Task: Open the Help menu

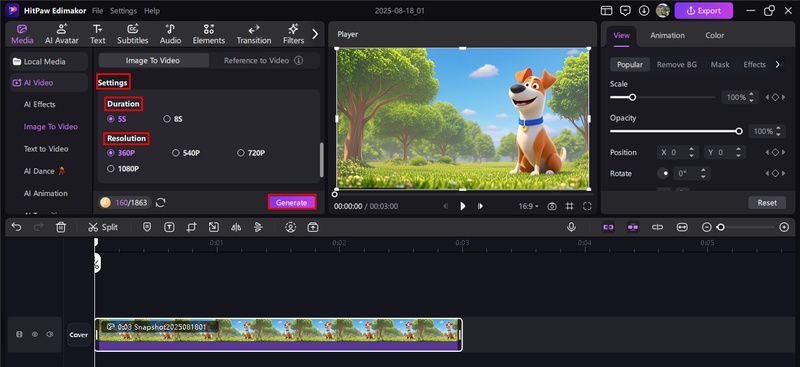Action: [x=152, y=11]
